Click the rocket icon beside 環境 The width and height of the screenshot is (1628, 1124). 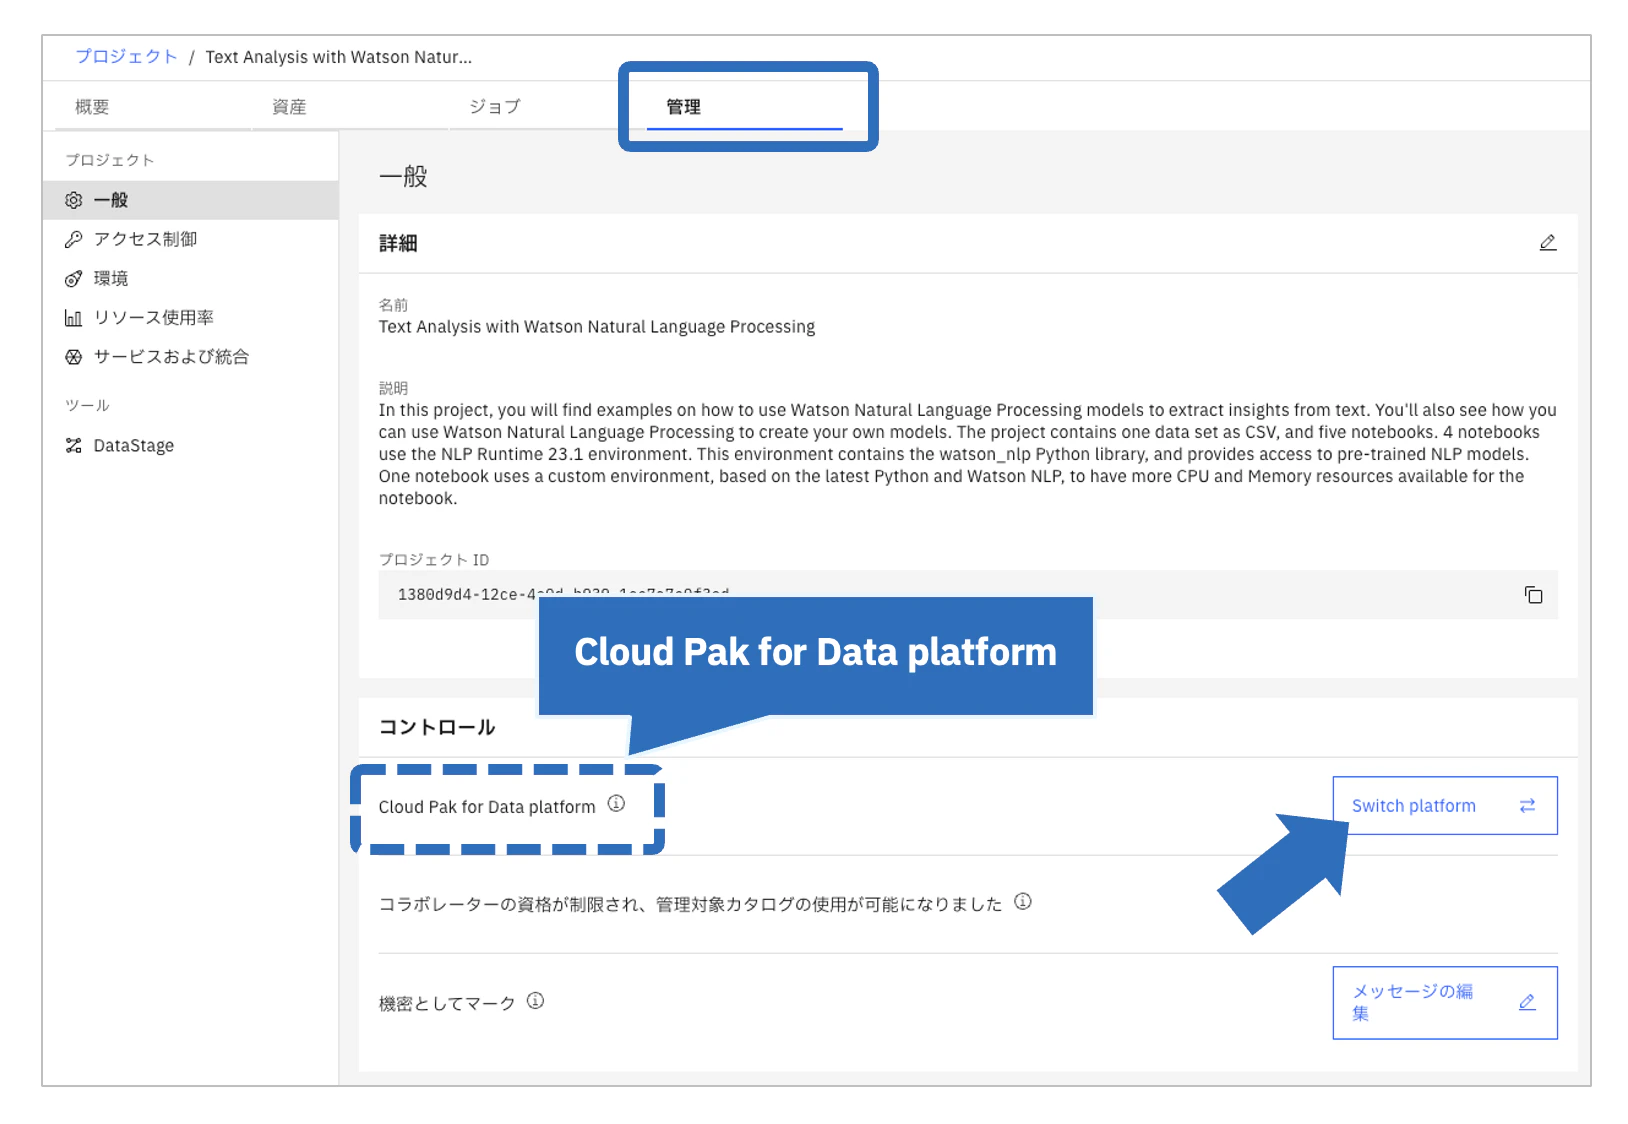[x=73, y=278]
